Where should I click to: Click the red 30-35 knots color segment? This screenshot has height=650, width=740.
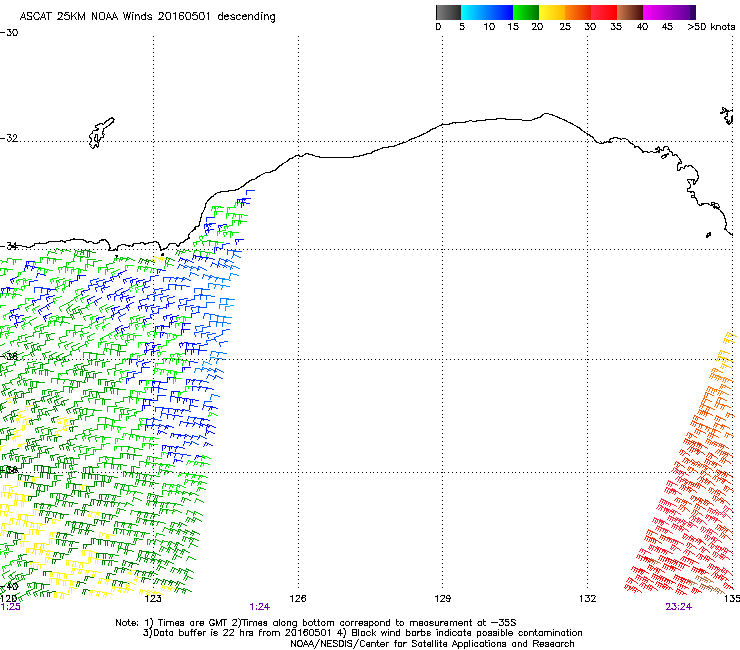tap(604, 12)
